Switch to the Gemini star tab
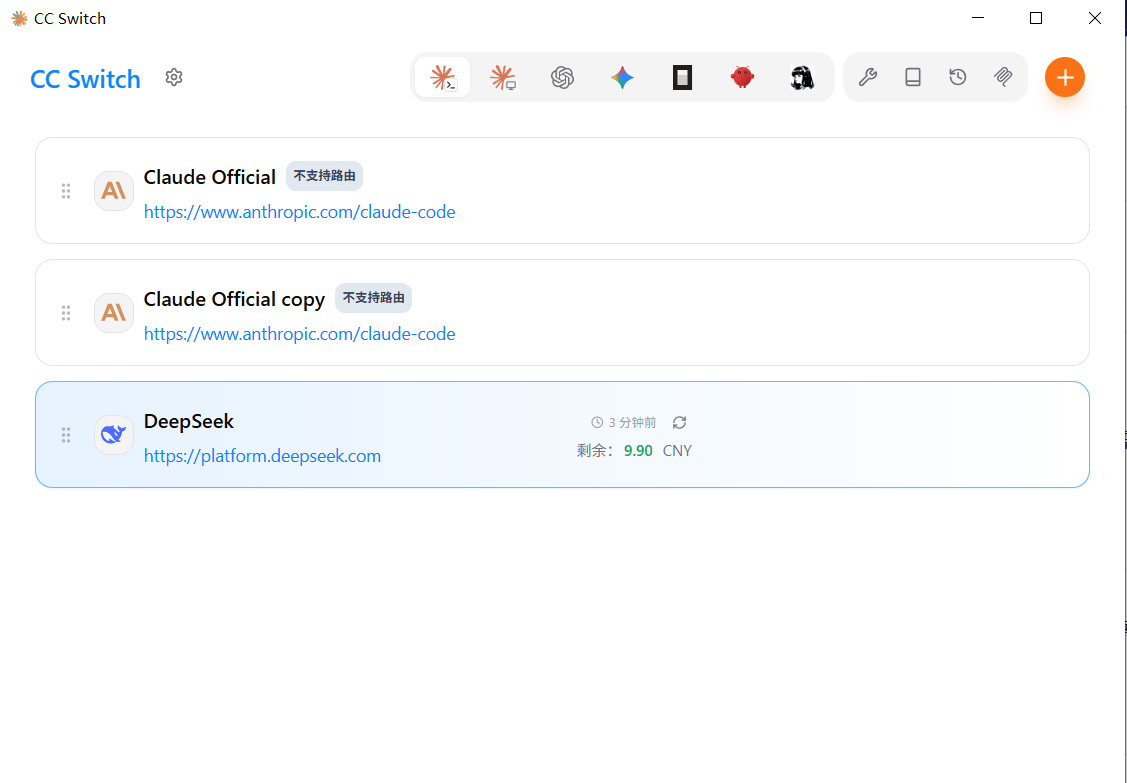This screenshot has width=1127, height=783. pos(622,77)
